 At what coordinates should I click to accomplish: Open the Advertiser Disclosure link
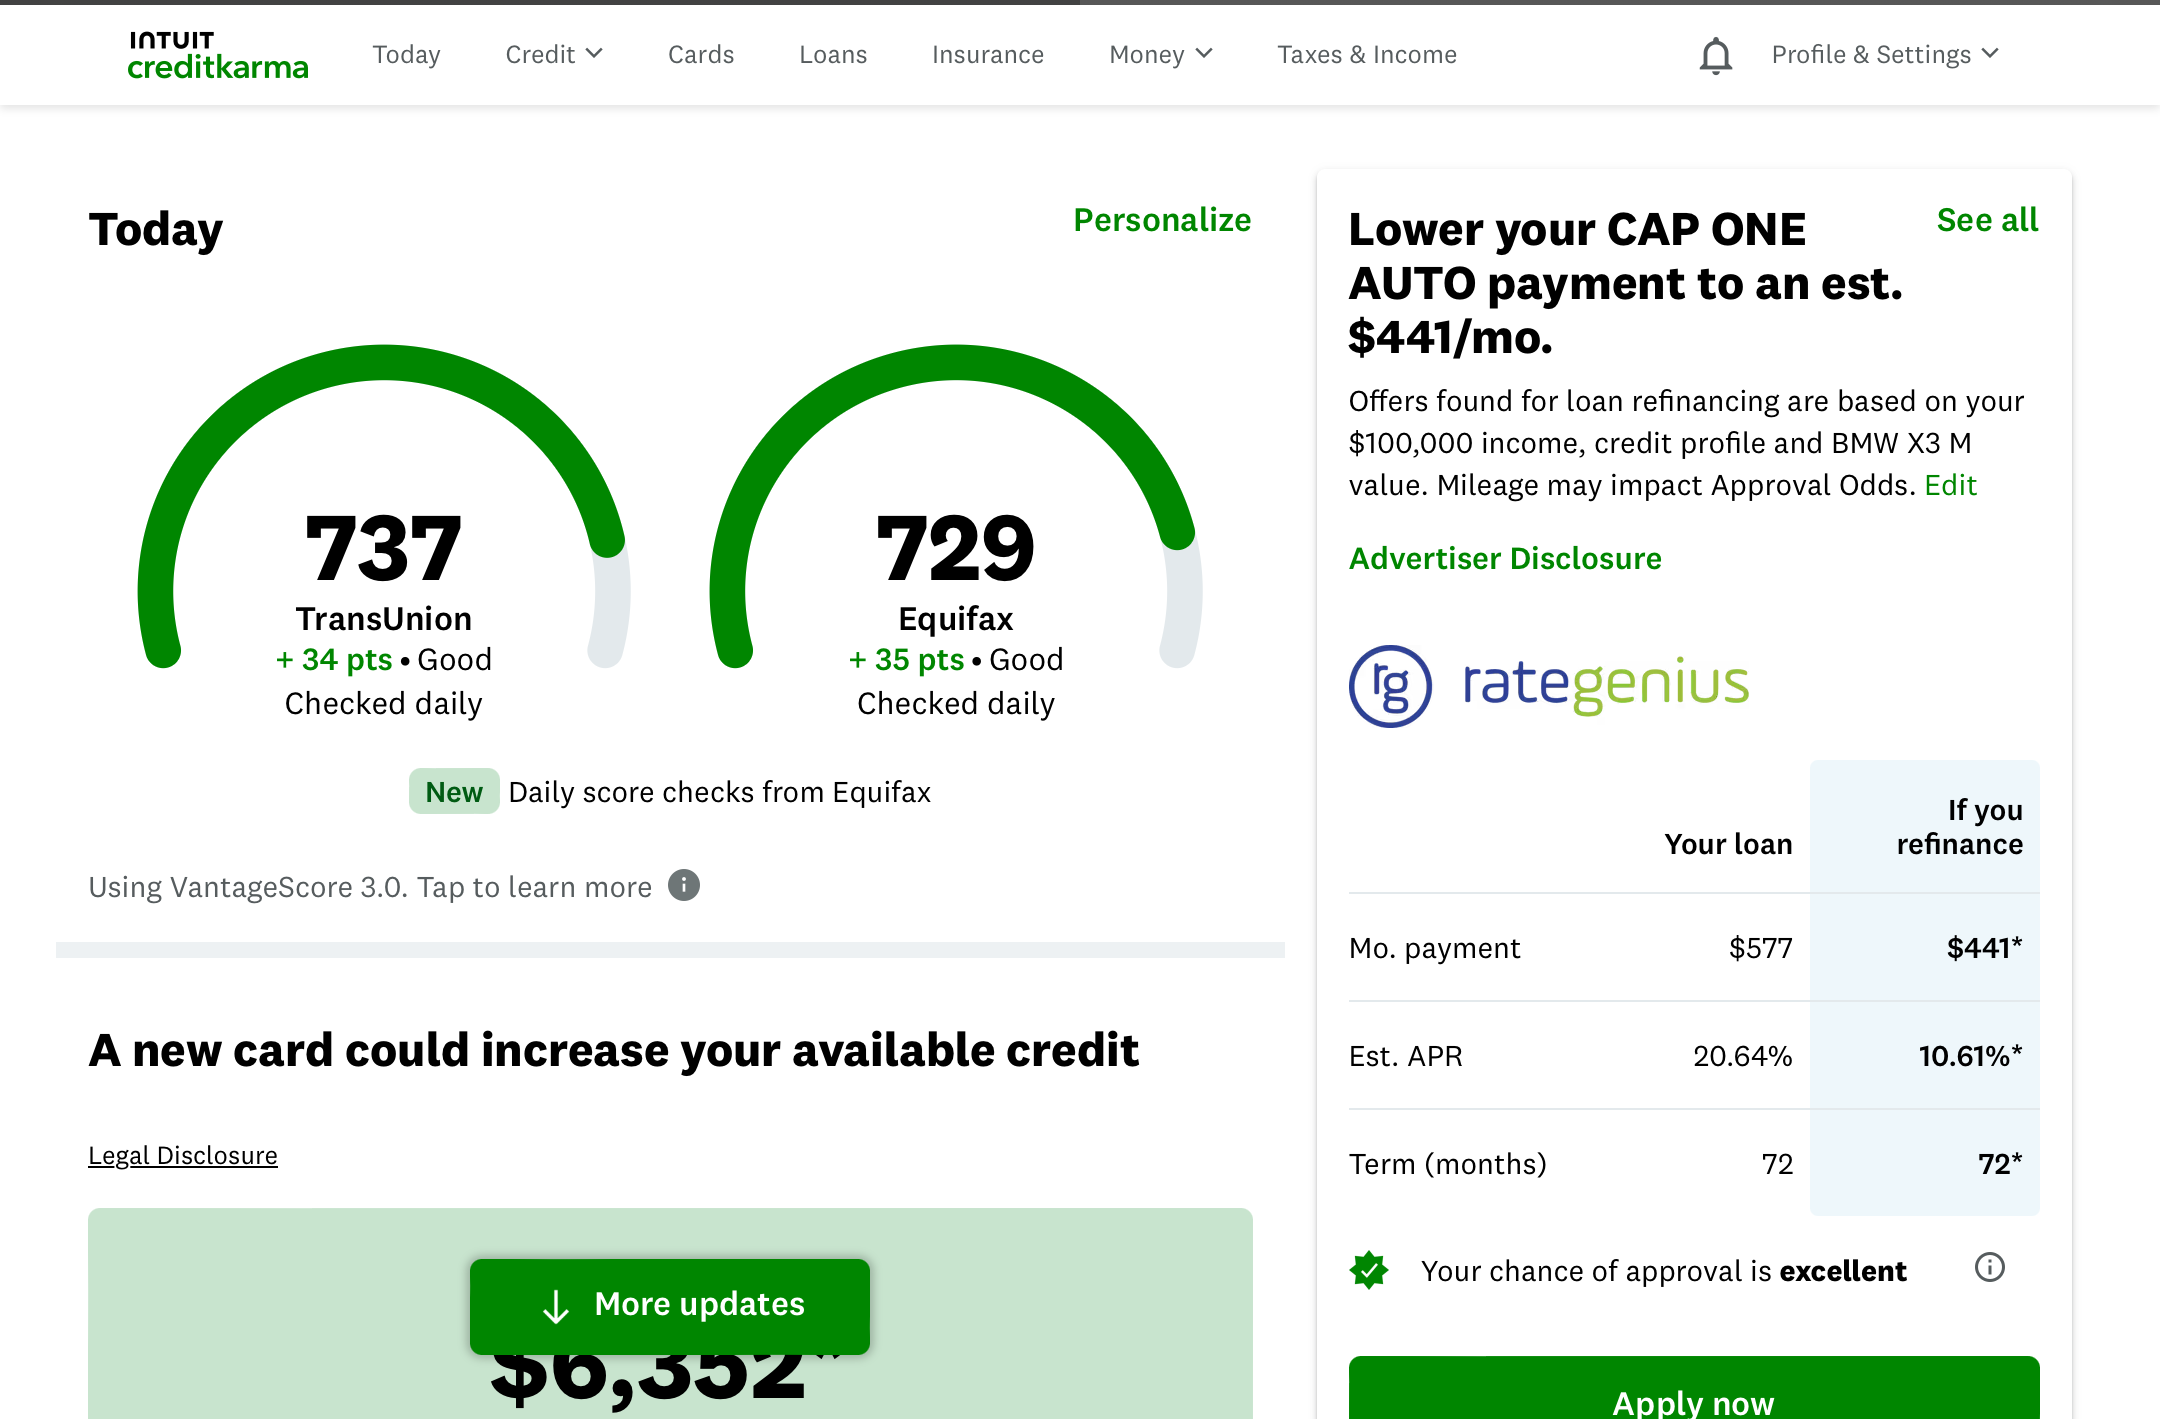click(x=1505, y=558)
